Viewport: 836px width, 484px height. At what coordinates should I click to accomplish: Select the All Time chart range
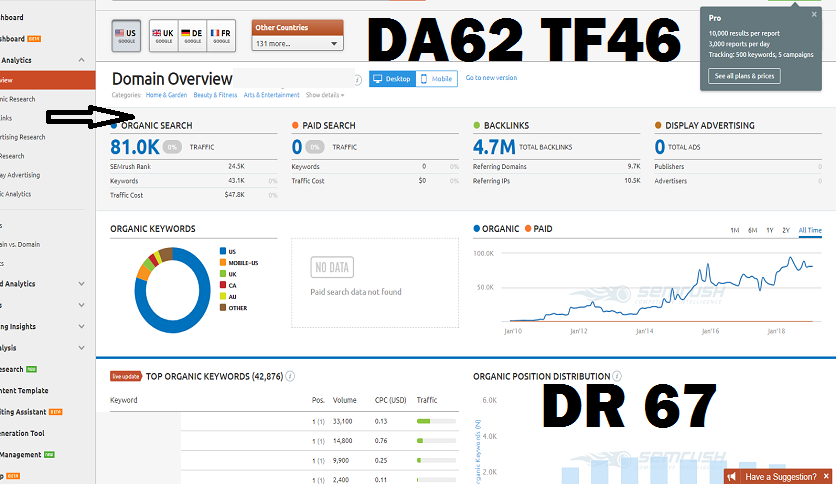pyautogui.click(x=810, y=230)
